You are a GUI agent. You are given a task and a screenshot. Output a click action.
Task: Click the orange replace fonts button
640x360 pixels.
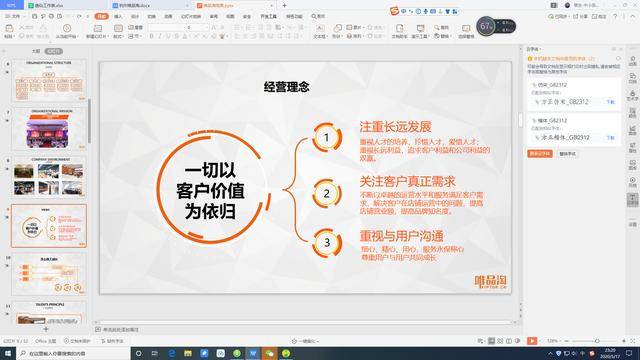click(x=540, y=154)
